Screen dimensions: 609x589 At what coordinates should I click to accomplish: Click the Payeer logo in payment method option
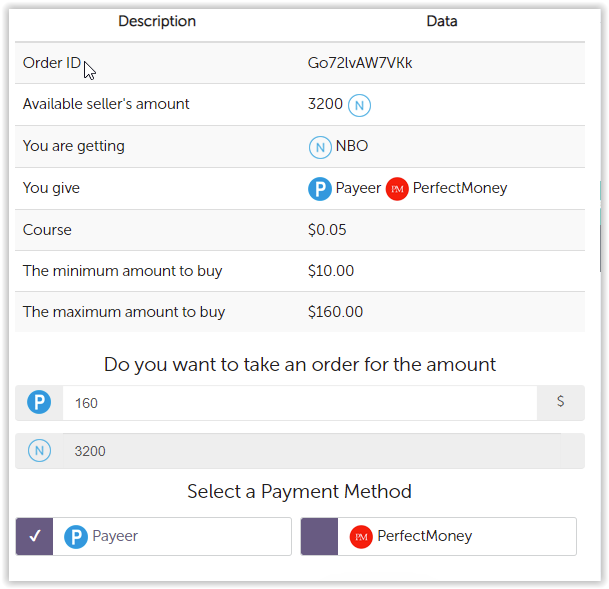pyautogui.click(x=76, y=537)
